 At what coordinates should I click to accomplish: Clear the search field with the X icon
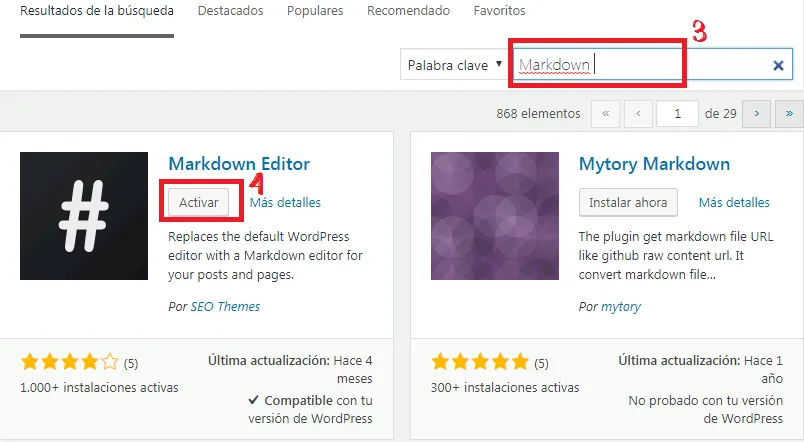(x=778, y=65)
